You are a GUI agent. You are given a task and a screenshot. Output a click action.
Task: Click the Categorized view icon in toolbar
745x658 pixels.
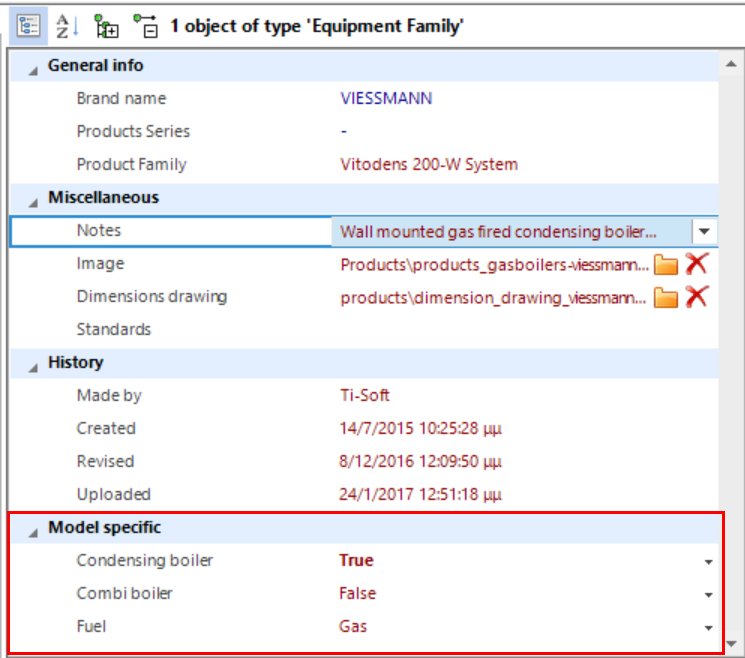point(29,26)
